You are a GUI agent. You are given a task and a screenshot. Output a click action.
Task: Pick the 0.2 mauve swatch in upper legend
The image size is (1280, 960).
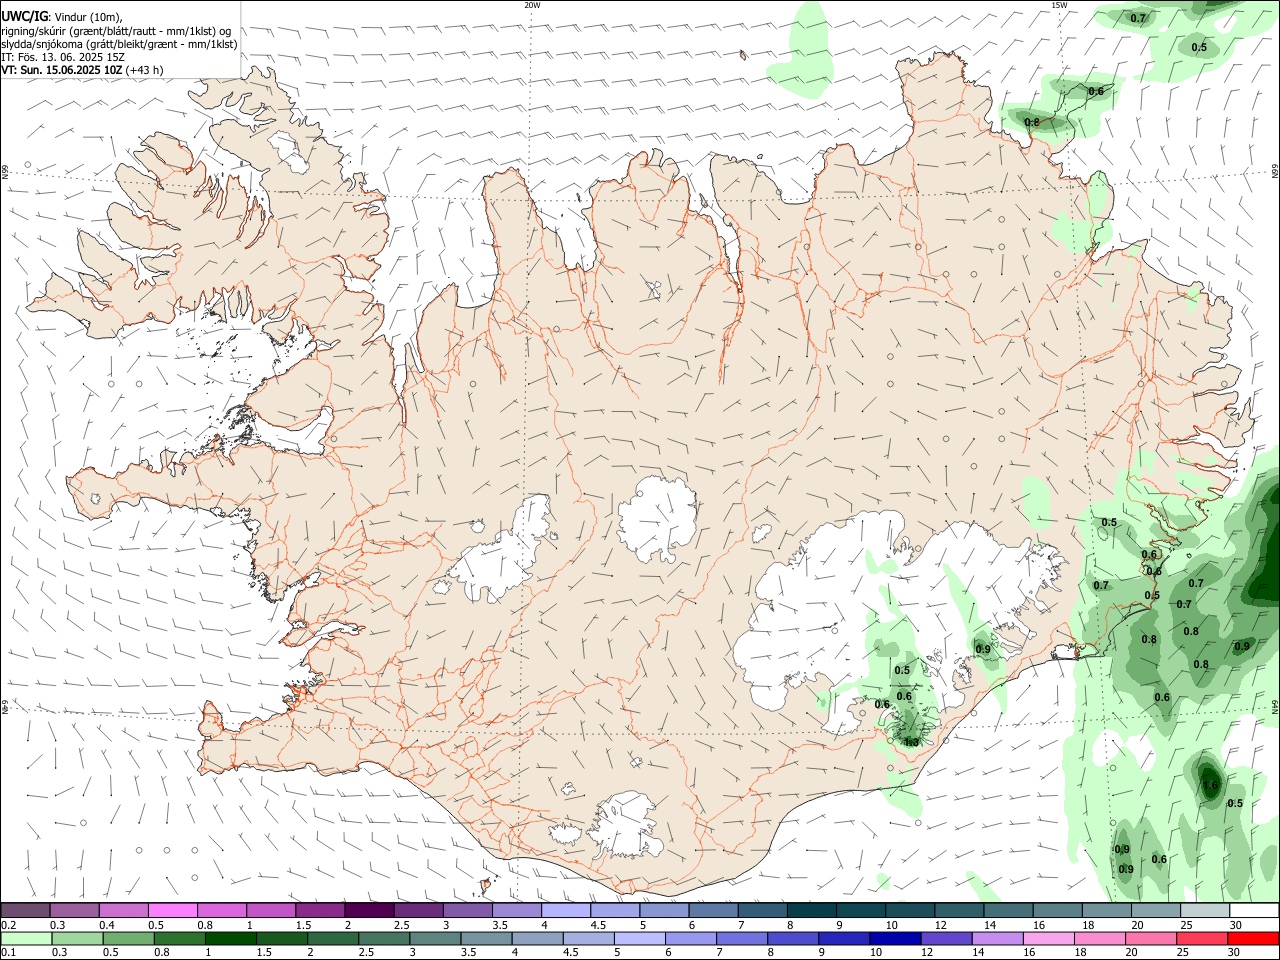(25, 910)
